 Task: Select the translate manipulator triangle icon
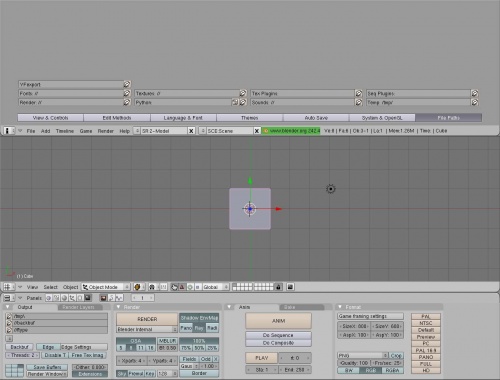[182, 287]
